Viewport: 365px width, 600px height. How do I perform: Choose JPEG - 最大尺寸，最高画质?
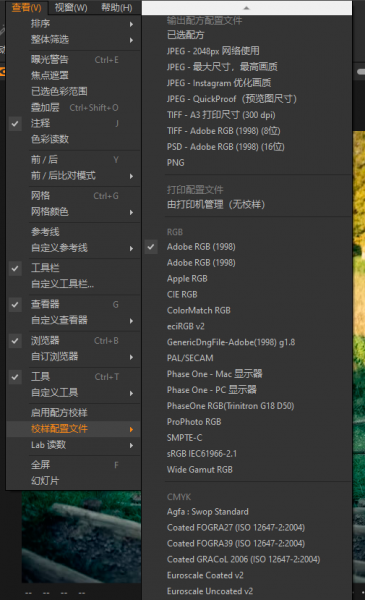coord(247,67)
